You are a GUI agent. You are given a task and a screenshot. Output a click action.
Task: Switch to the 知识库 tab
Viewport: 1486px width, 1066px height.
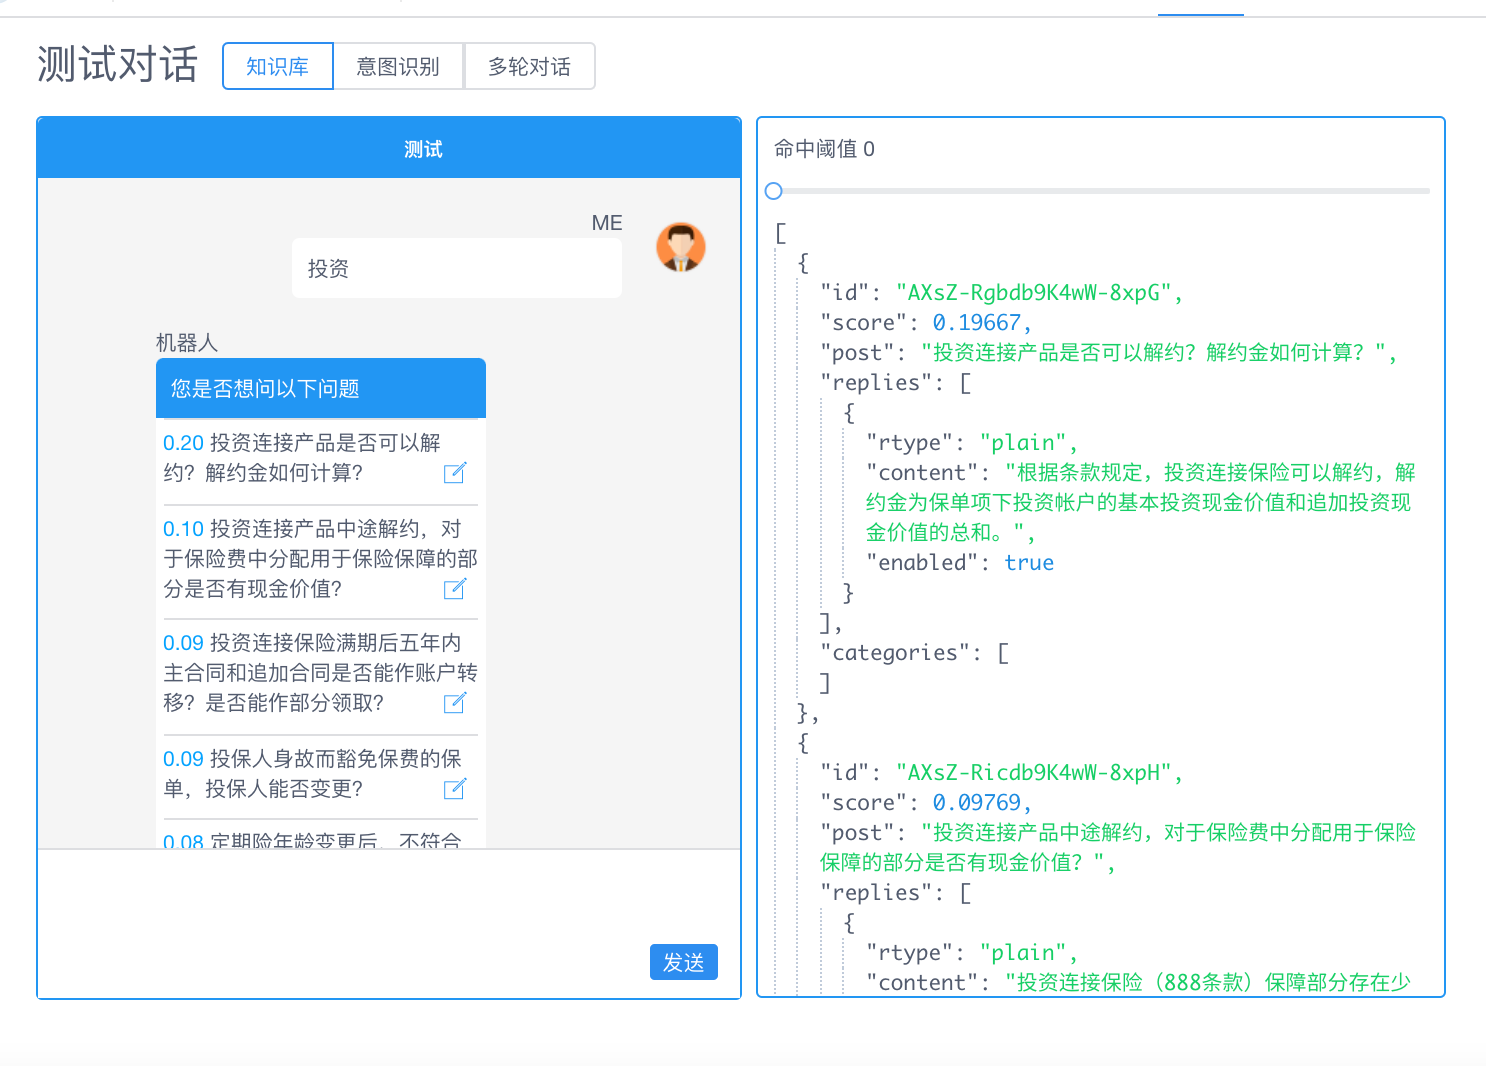[x=278, y=66]
